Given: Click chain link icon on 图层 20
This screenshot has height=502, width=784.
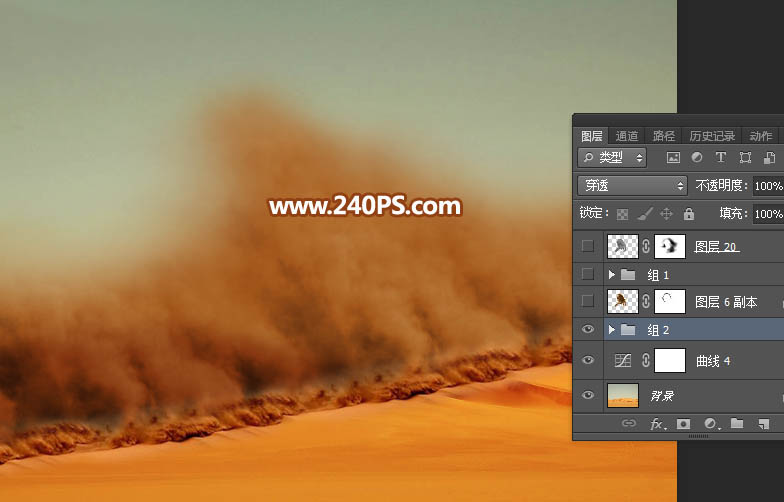Looking at the screenshot, I should pos(646,246).
